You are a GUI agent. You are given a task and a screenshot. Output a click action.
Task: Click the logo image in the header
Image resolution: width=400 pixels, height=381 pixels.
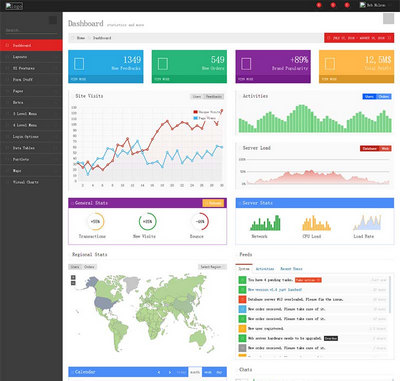pos(14,6)
